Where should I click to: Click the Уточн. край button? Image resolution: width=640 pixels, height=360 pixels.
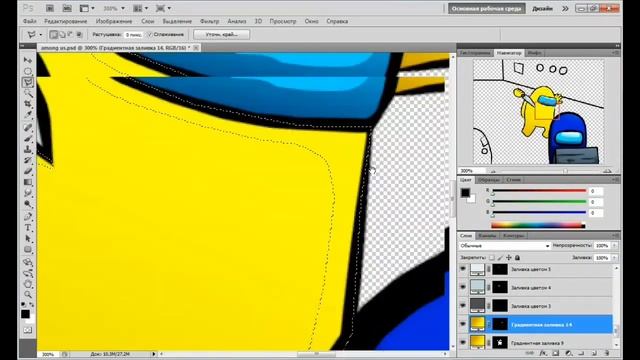tap(222, 35)
